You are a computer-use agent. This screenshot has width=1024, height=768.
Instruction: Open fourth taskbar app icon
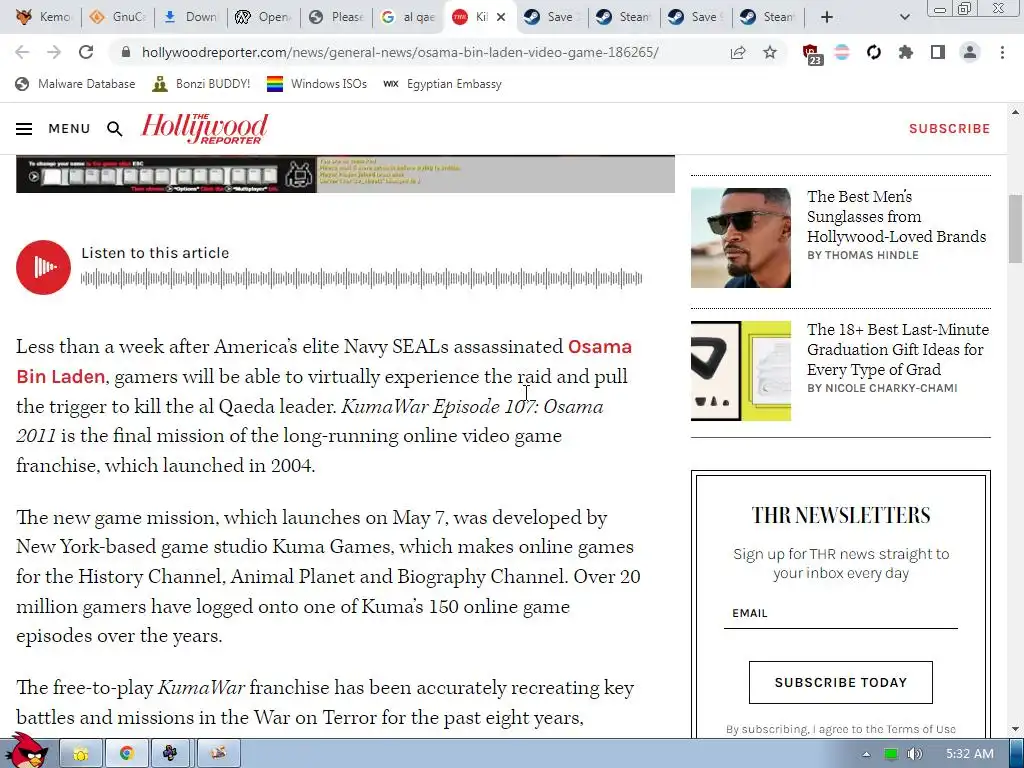click(218, 754)
